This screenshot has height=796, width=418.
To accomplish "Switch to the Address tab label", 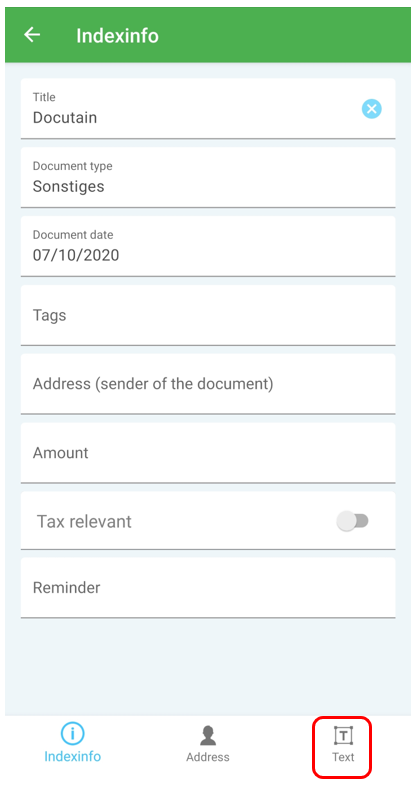I will 208,757.
